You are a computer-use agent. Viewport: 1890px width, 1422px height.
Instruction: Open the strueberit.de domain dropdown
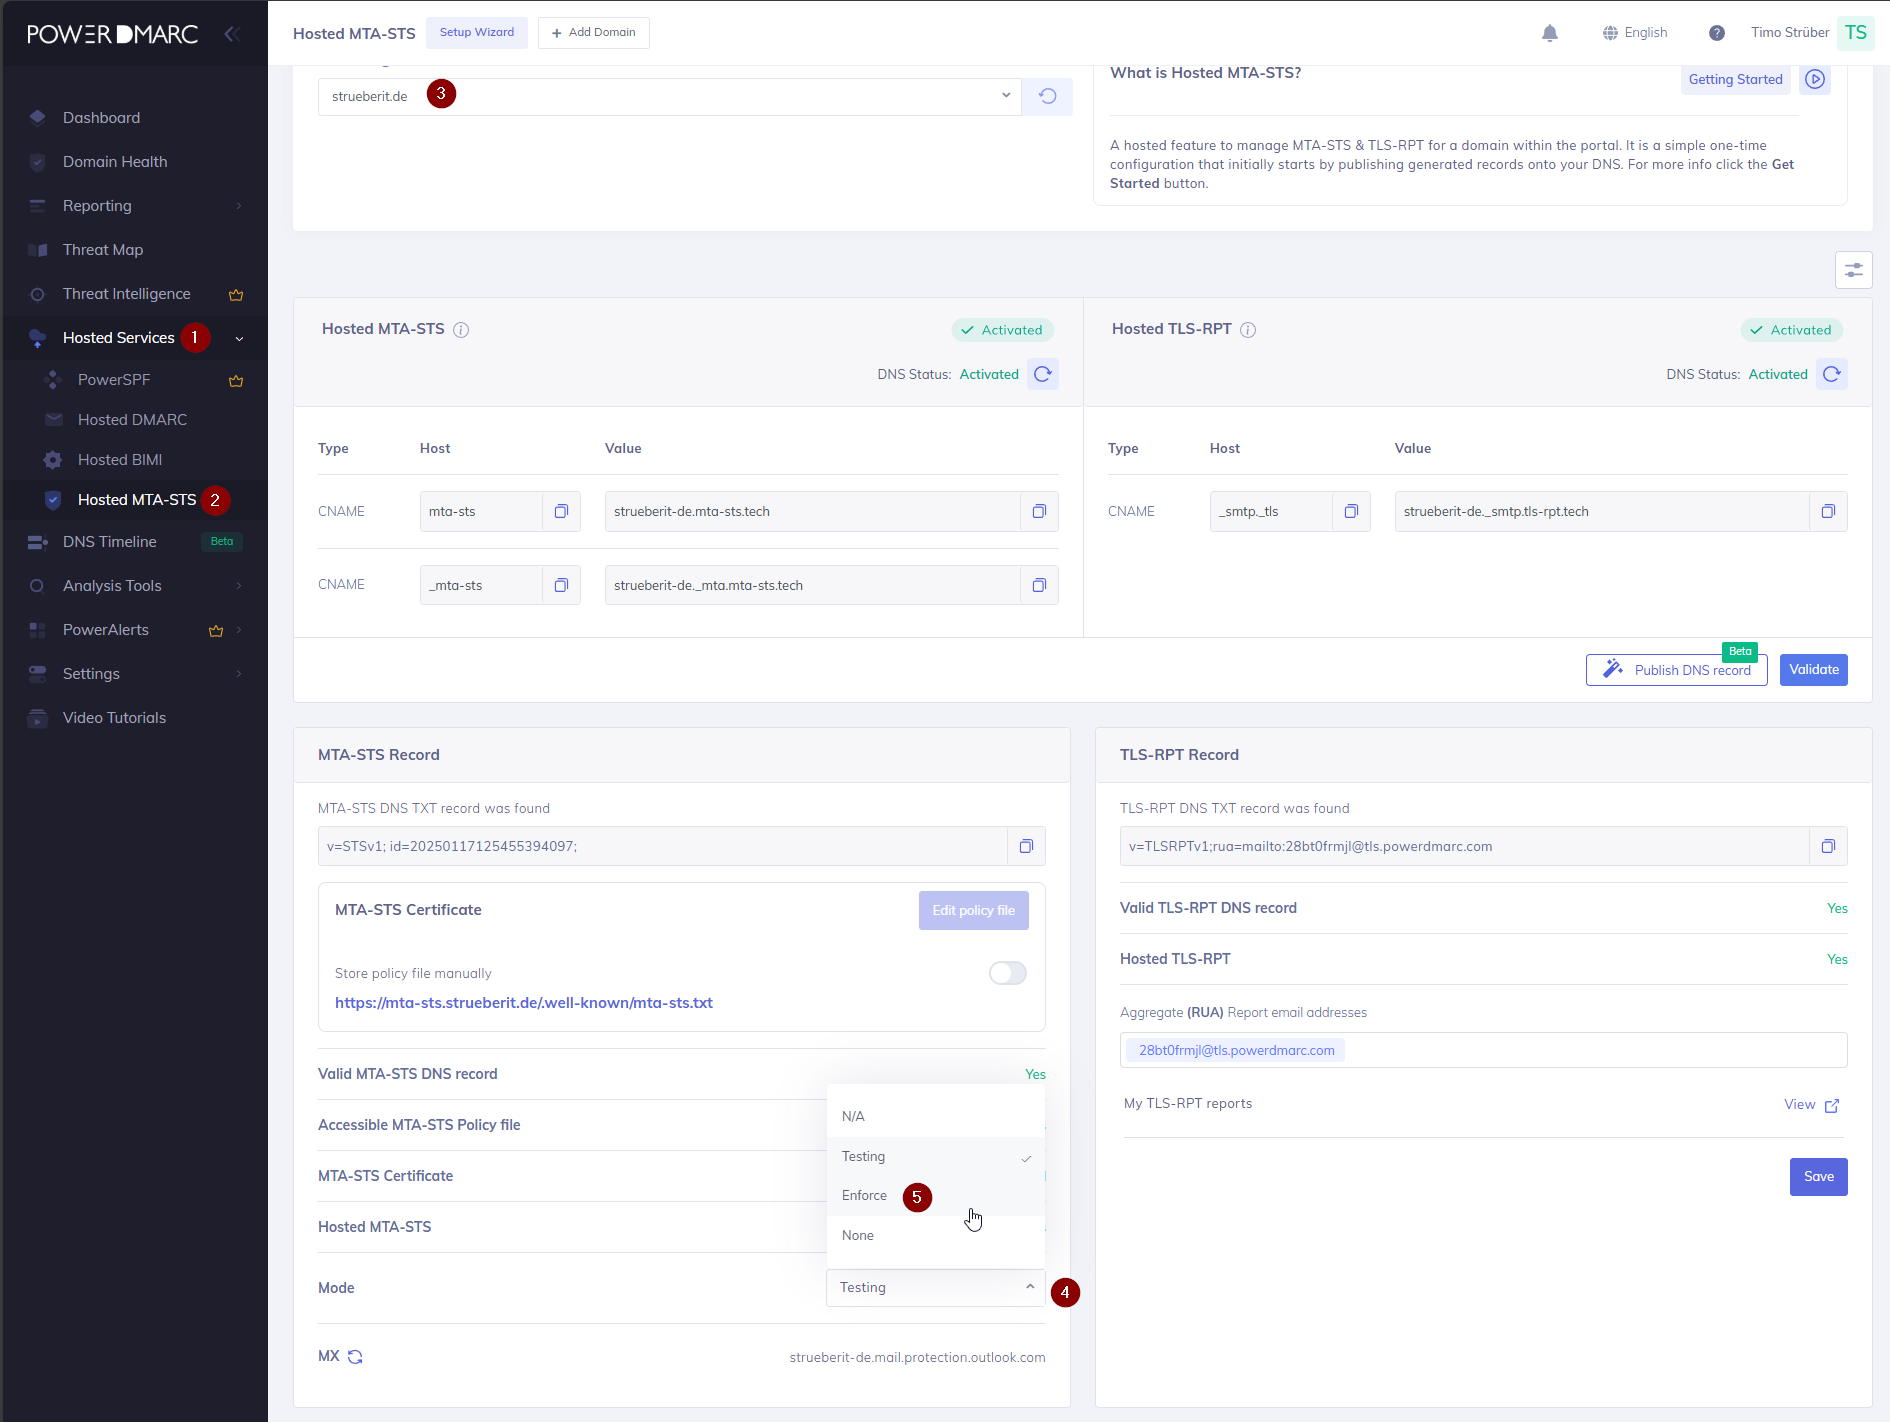click(1005, 96)
